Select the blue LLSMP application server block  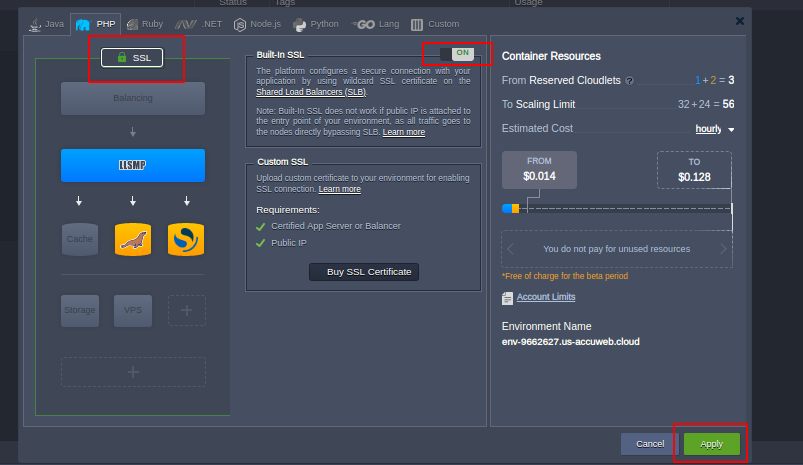[x=133, y=165]
